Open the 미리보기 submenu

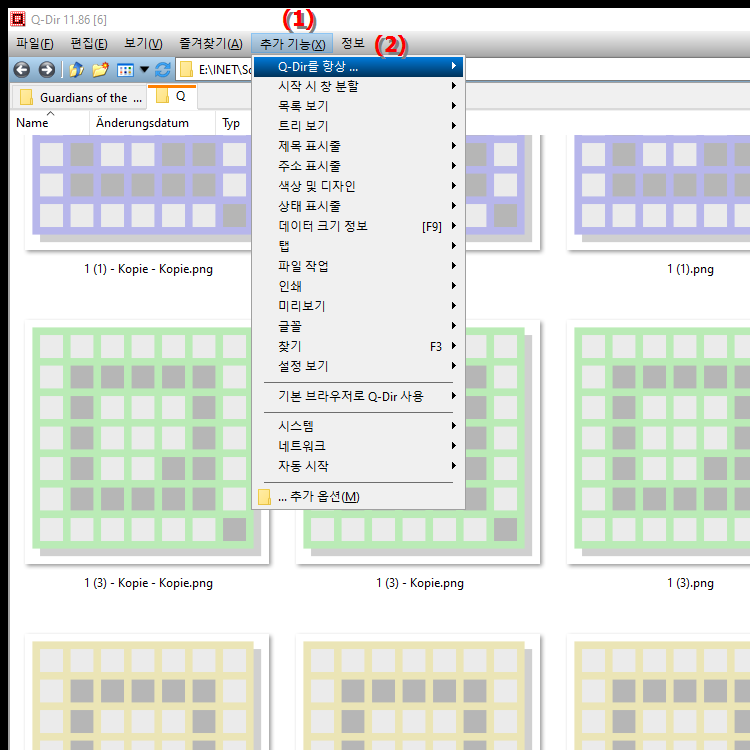[x=358, y=306]
